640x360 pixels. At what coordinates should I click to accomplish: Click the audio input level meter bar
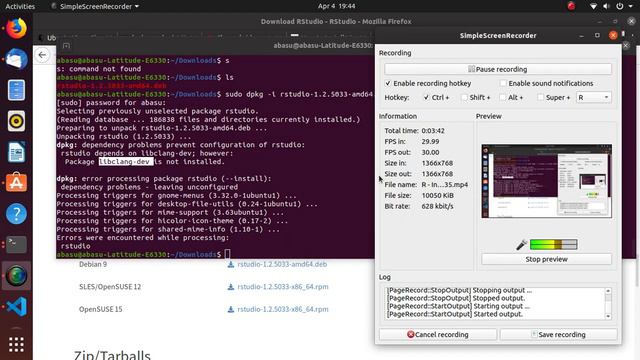[x=553, y=244]
